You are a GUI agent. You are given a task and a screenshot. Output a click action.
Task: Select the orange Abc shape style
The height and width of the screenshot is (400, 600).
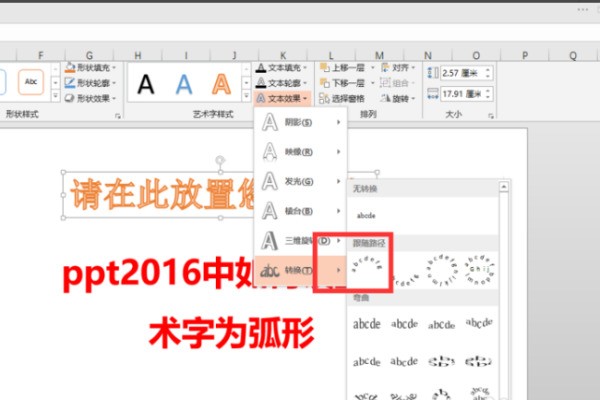pos(31,82)
